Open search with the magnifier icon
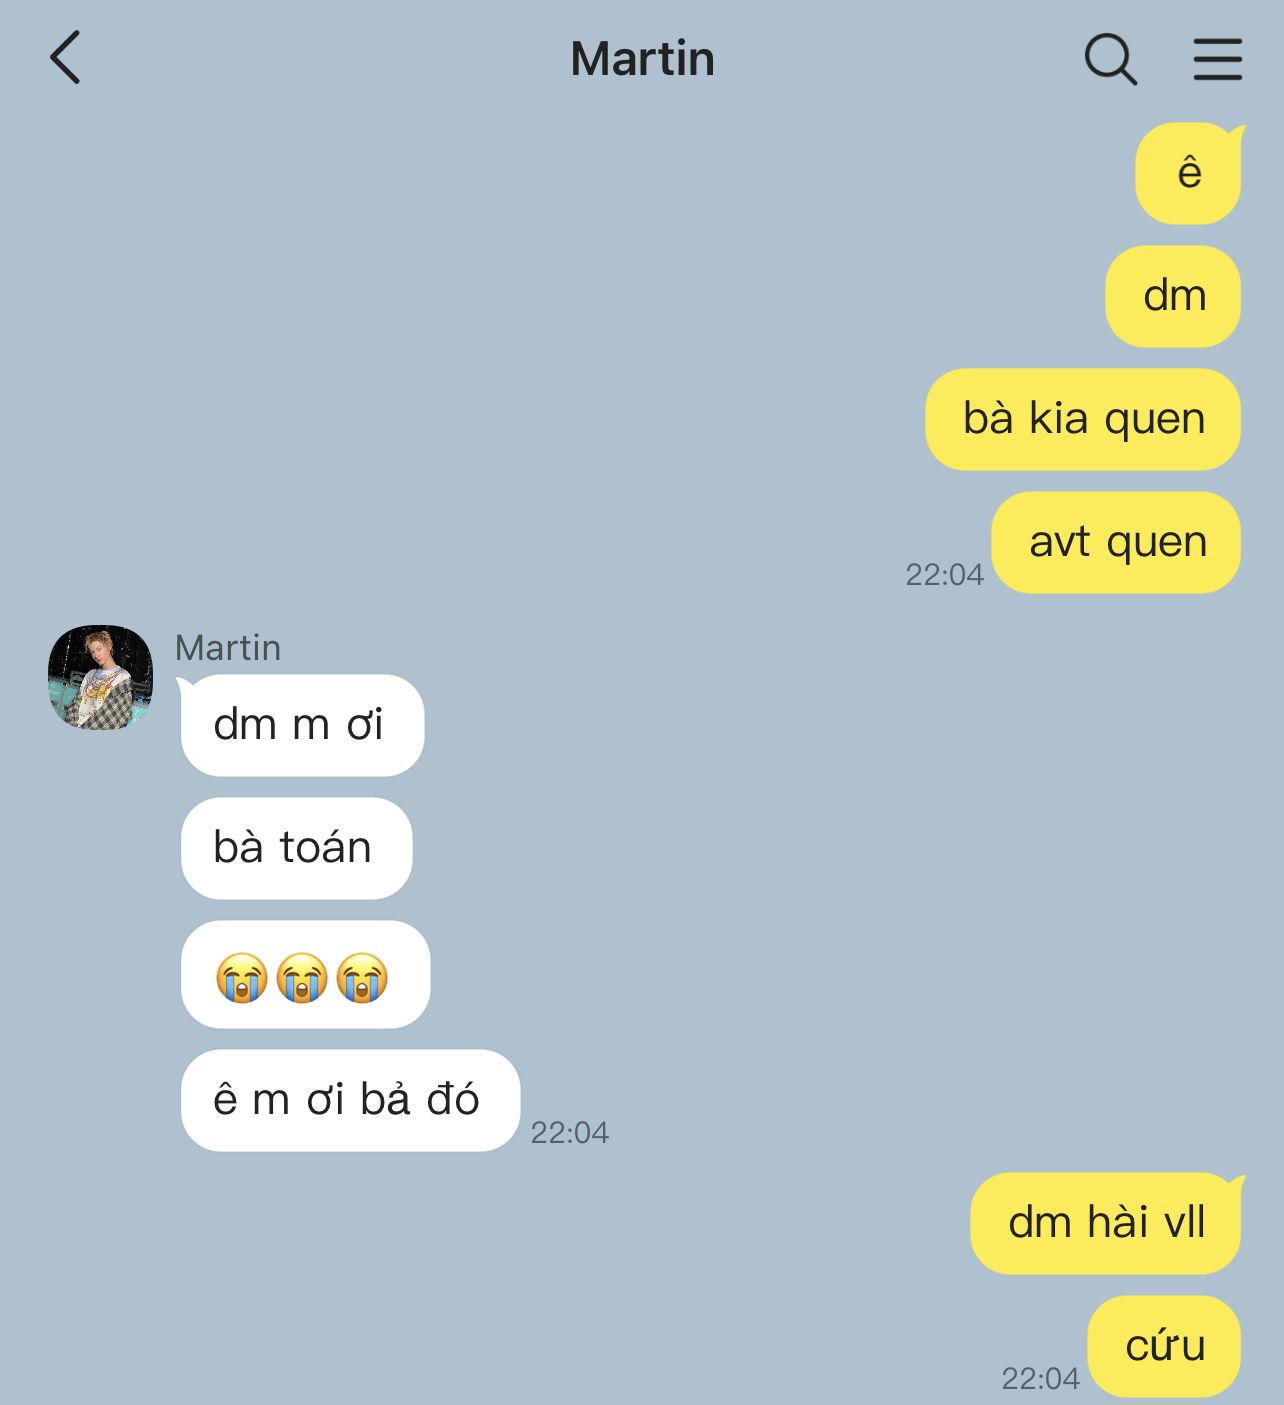 coord(1111,59)
